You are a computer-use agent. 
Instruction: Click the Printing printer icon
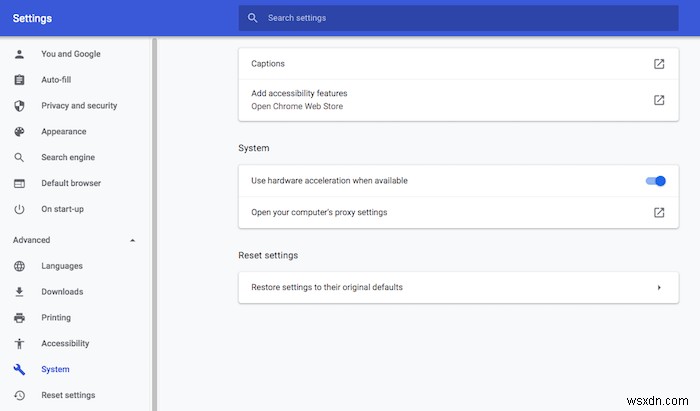tap(19, 318)
